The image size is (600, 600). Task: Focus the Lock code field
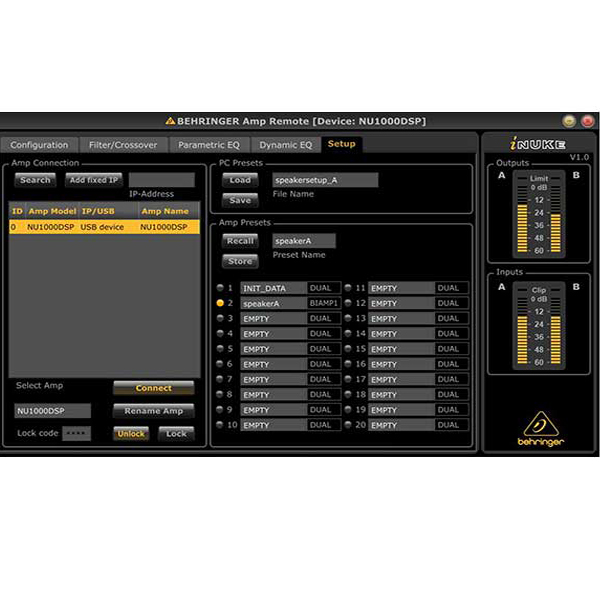tap(77, 434)
